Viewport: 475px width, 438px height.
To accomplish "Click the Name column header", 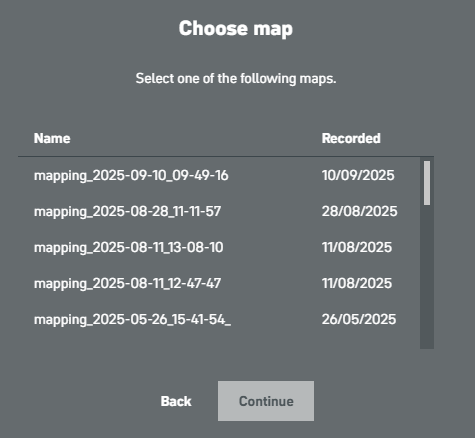I will (52, 138).
